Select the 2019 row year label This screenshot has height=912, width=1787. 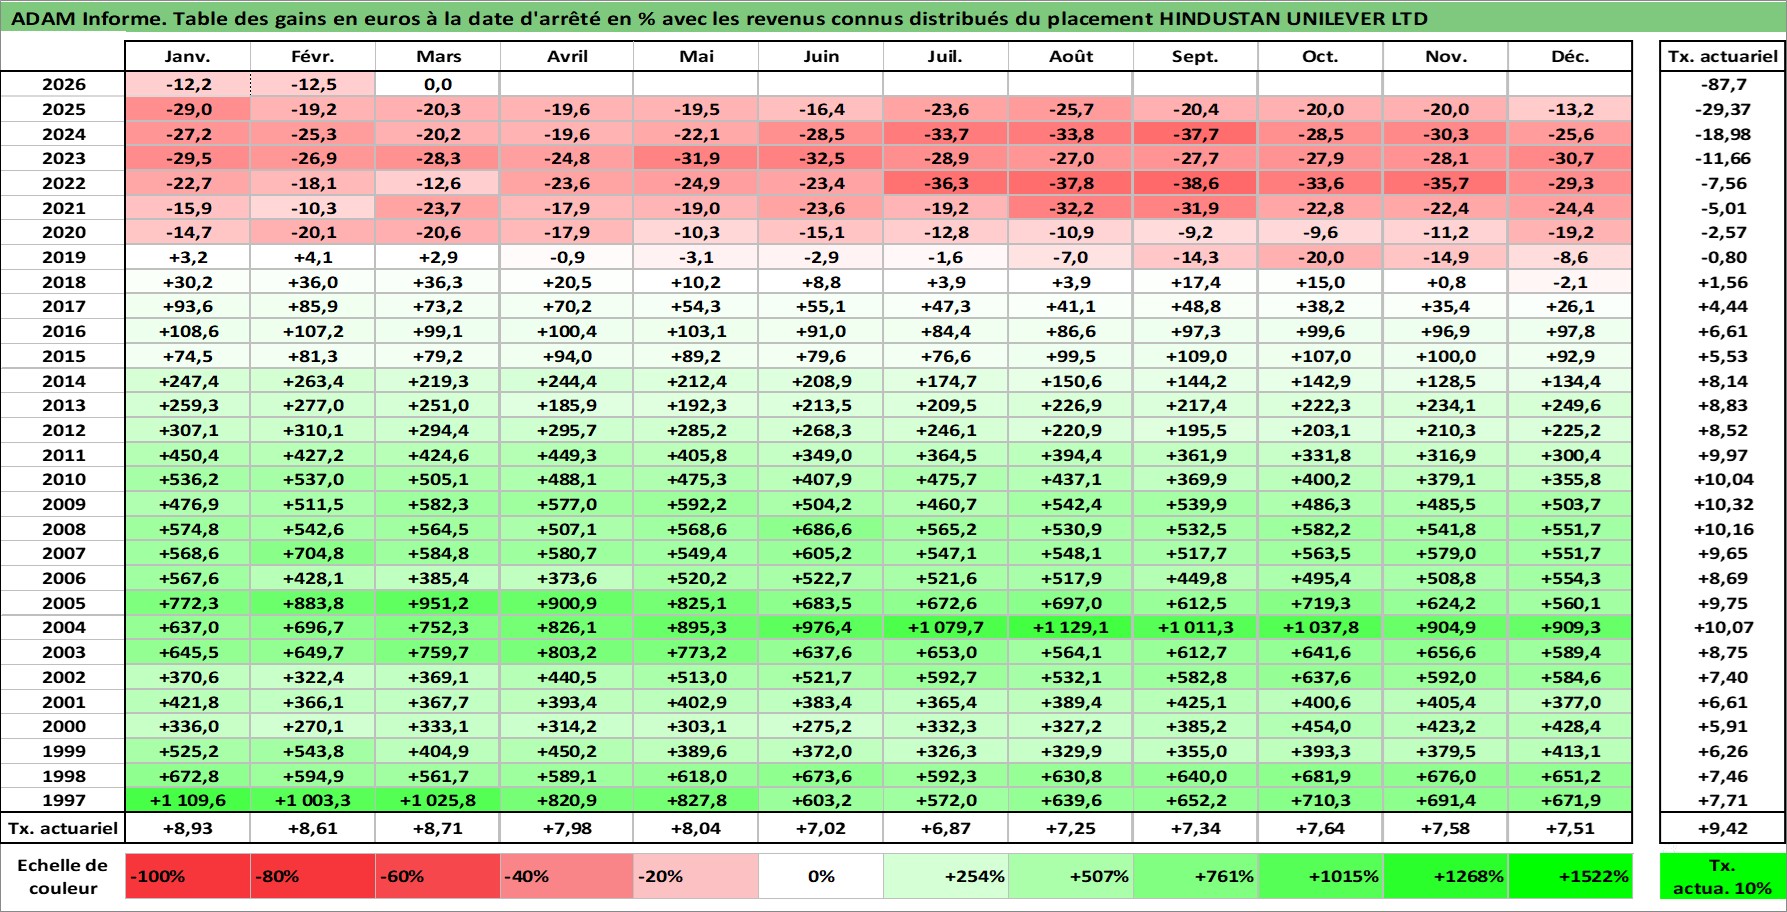click(63, 257)
